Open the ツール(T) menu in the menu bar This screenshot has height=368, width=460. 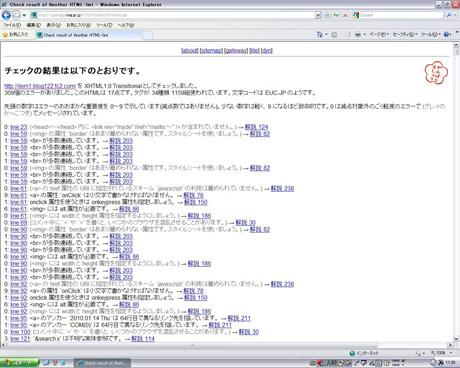pyautogui.click(x=104, y=25)
